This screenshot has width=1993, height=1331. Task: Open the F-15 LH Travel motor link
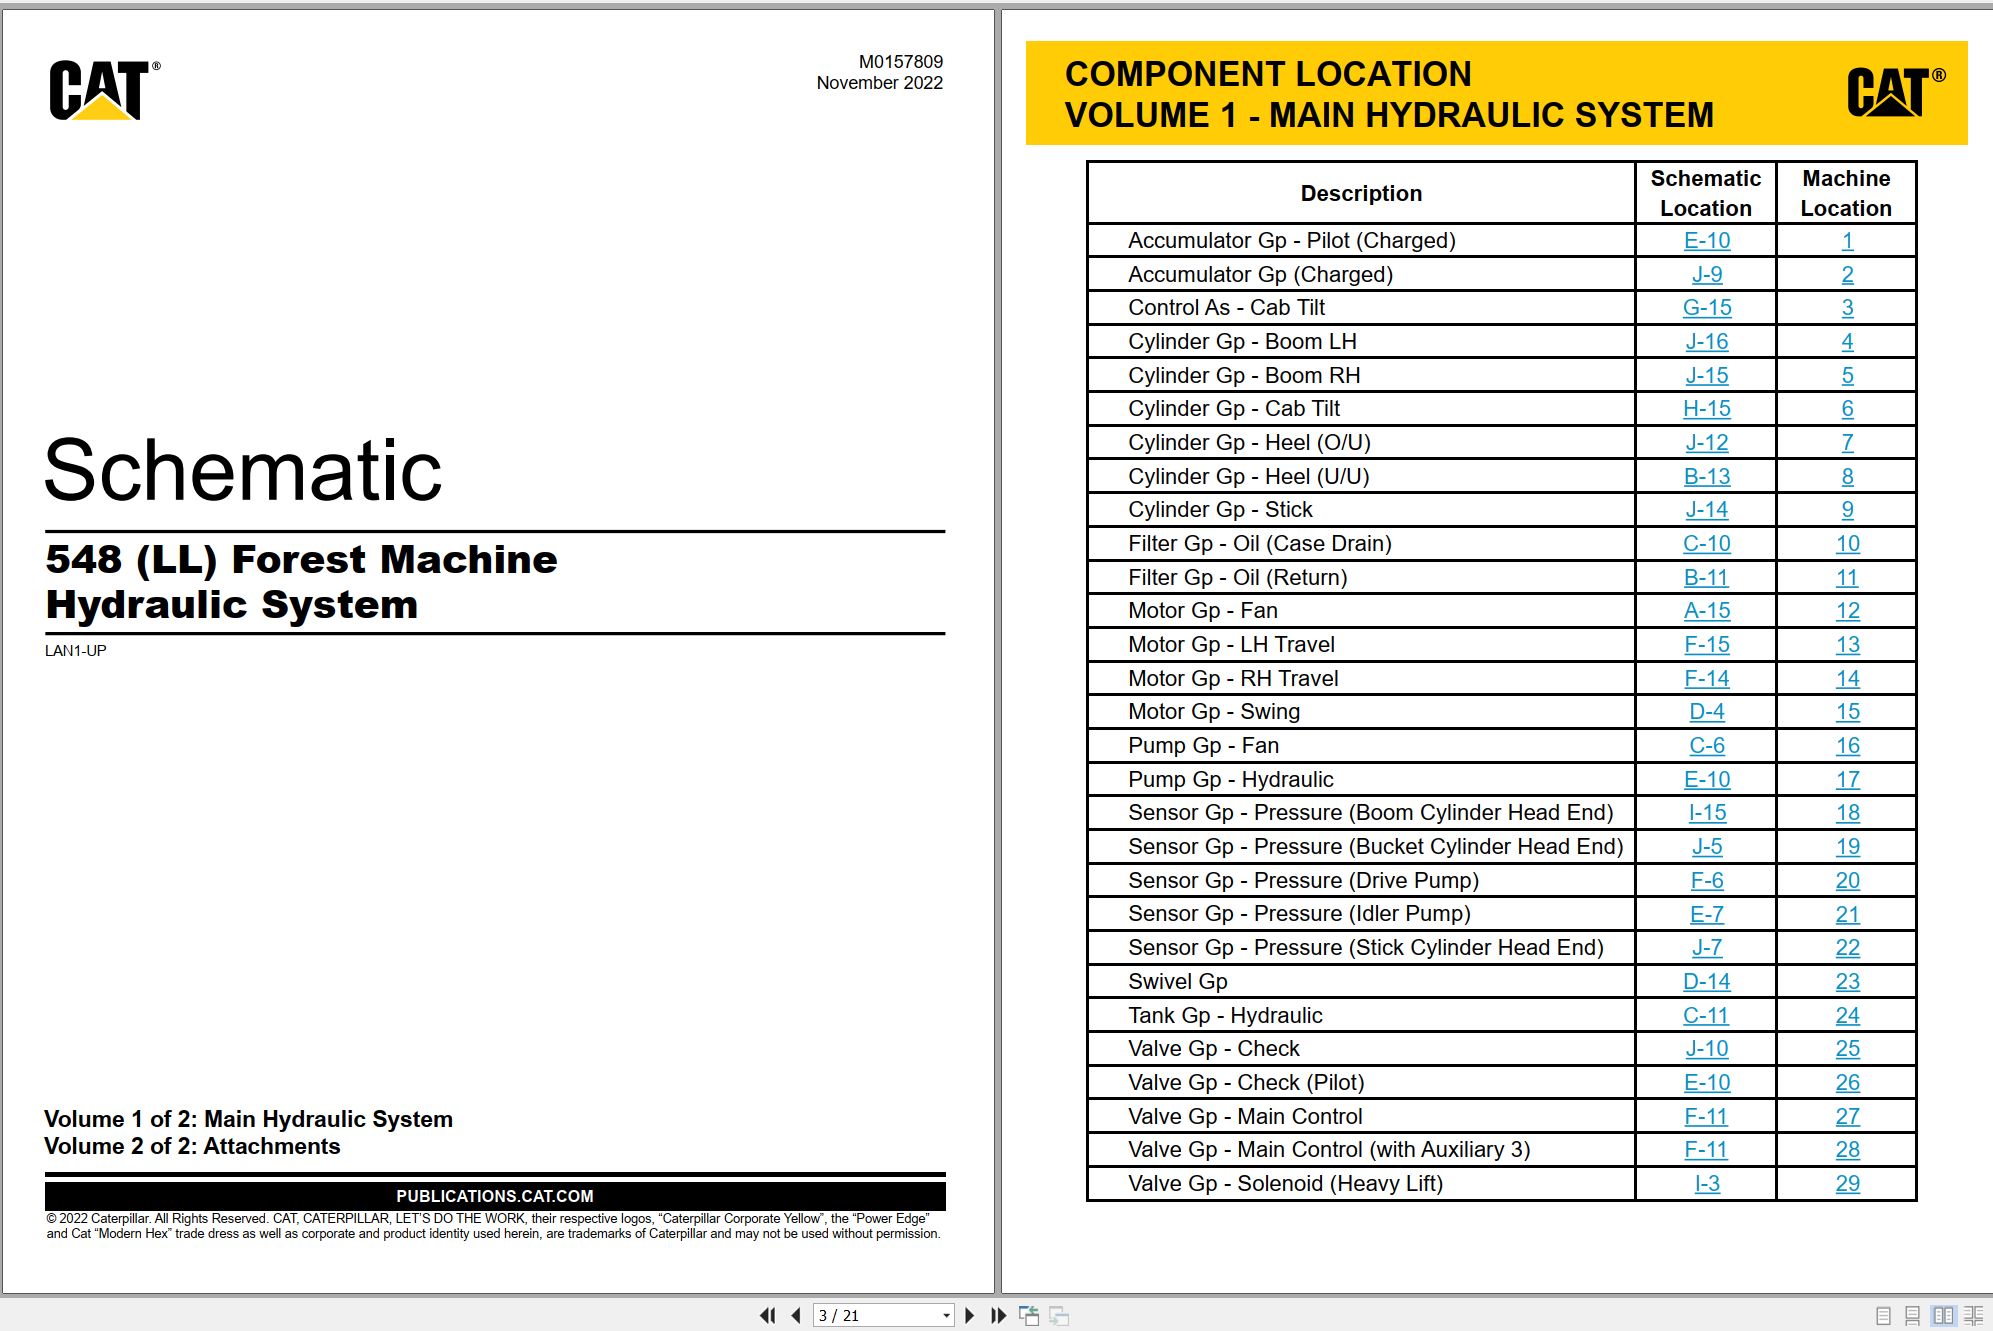click(x=1706, y=645)
